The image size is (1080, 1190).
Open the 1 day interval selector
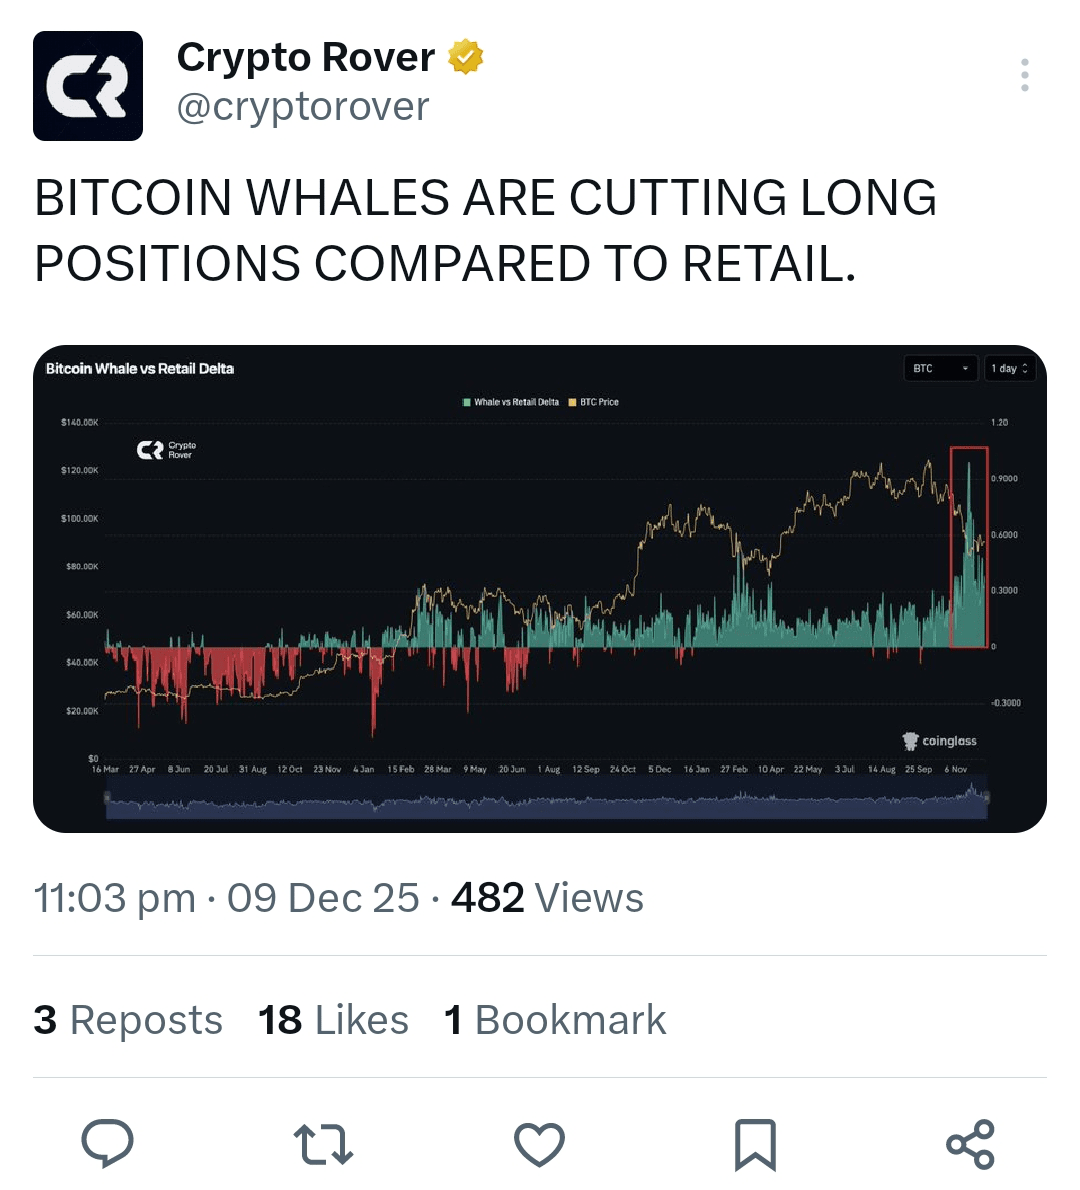pyautogui.click(x=1009, y=368)
